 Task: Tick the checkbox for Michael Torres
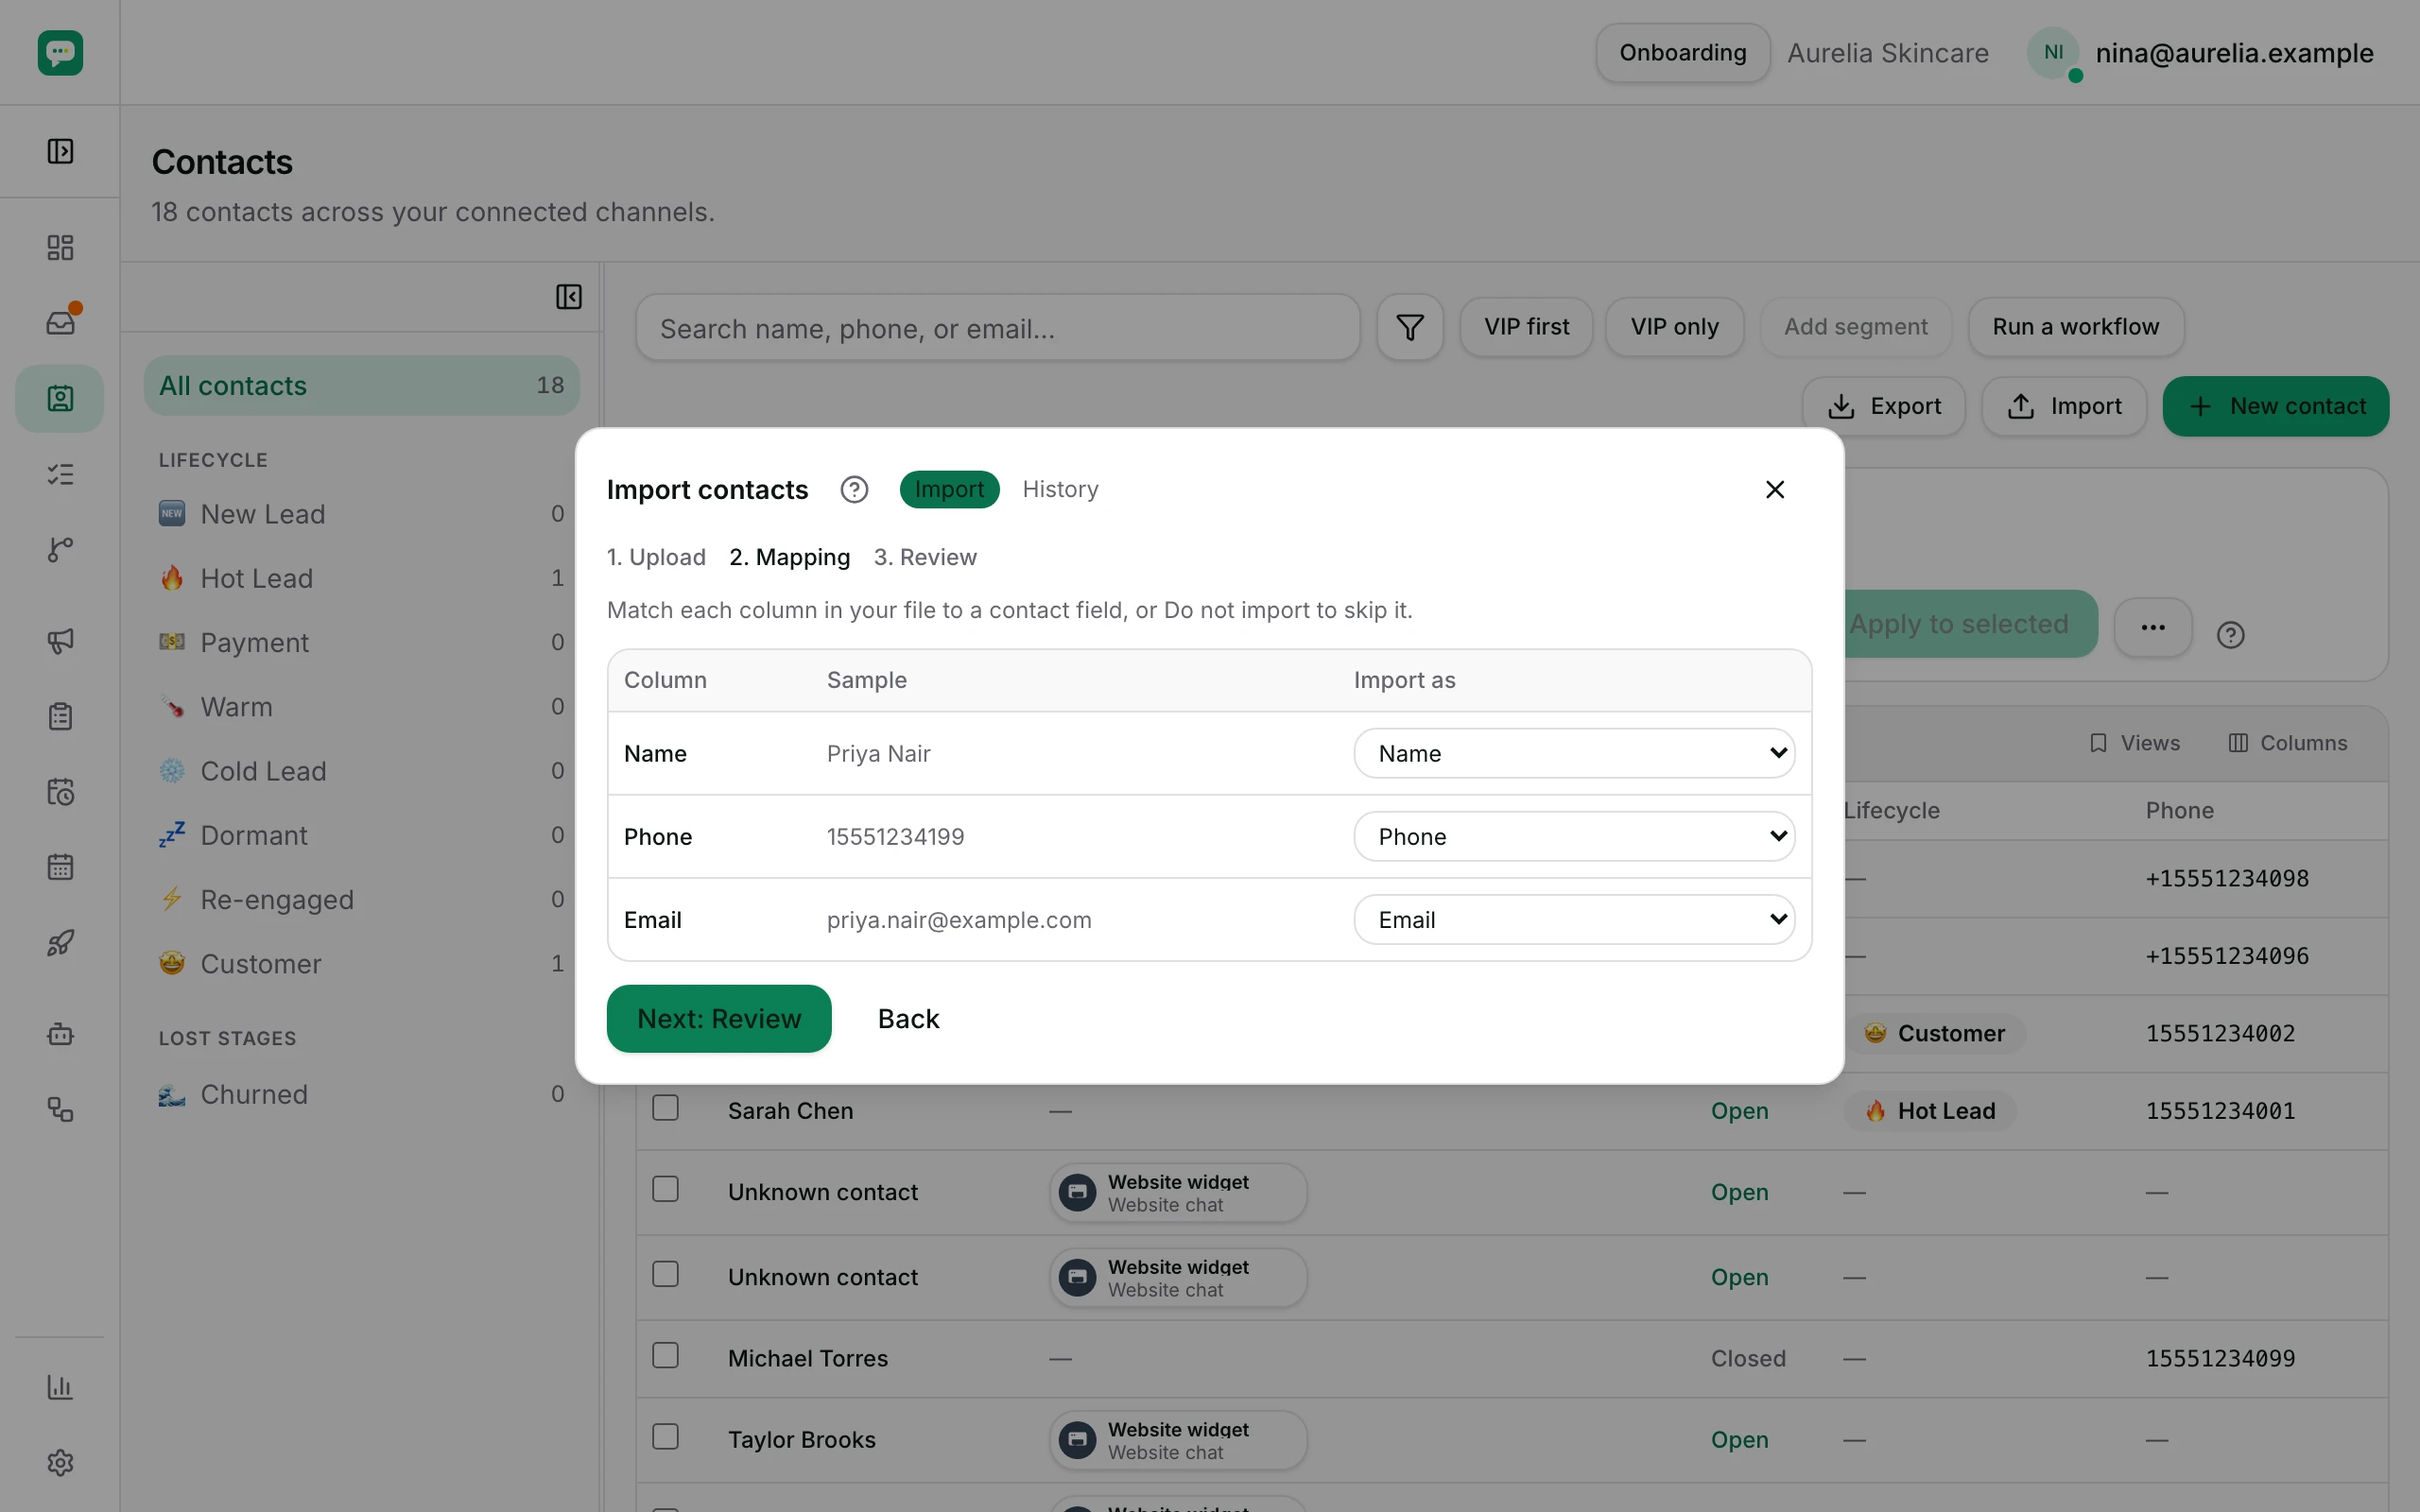(x=665, y=1356)
